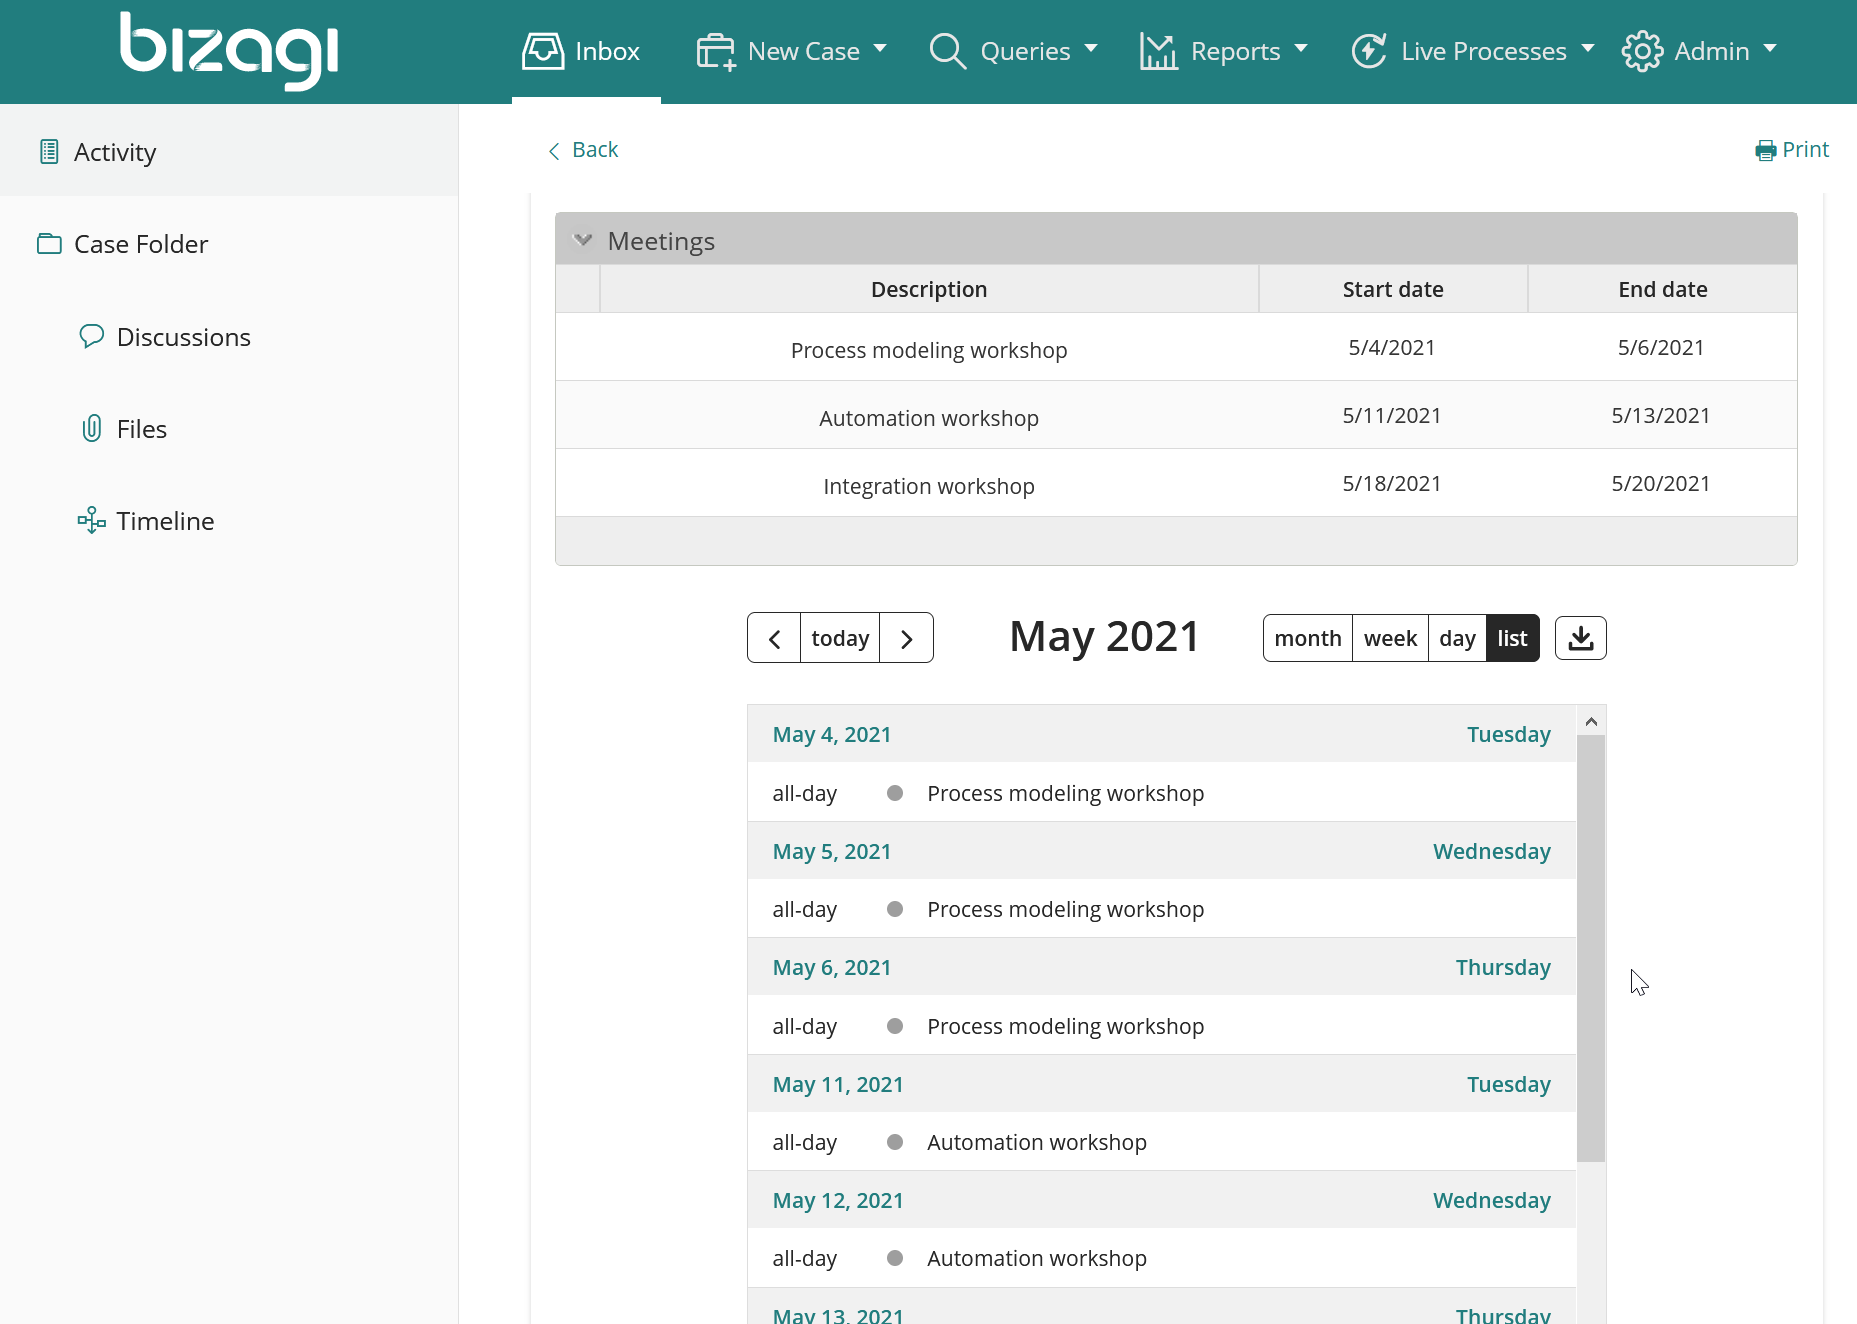Select the list calendar view
This screenshot has width=1857, height=1324.
click(x=1512, y=638)
